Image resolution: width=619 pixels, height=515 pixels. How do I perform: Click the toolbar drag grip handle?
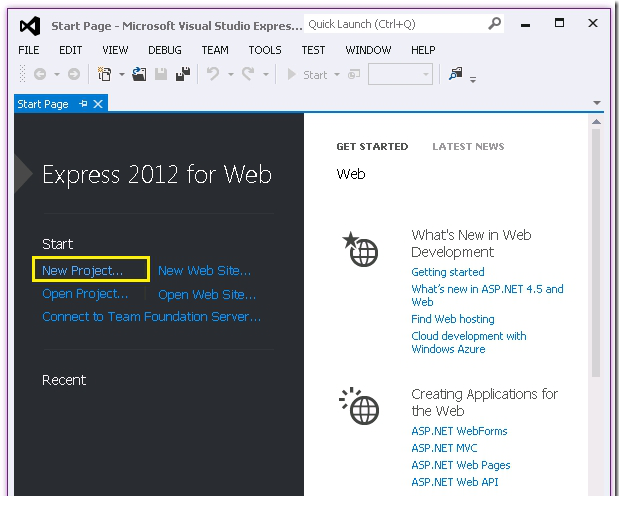(23, 74)
